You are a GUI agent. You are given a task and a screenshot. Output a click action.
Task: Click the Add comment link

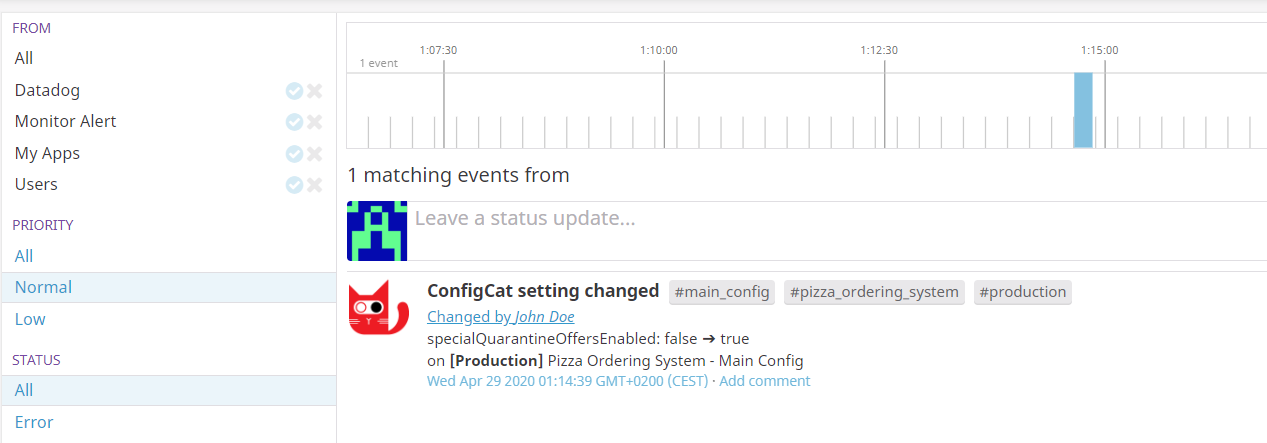coord(764,381)
